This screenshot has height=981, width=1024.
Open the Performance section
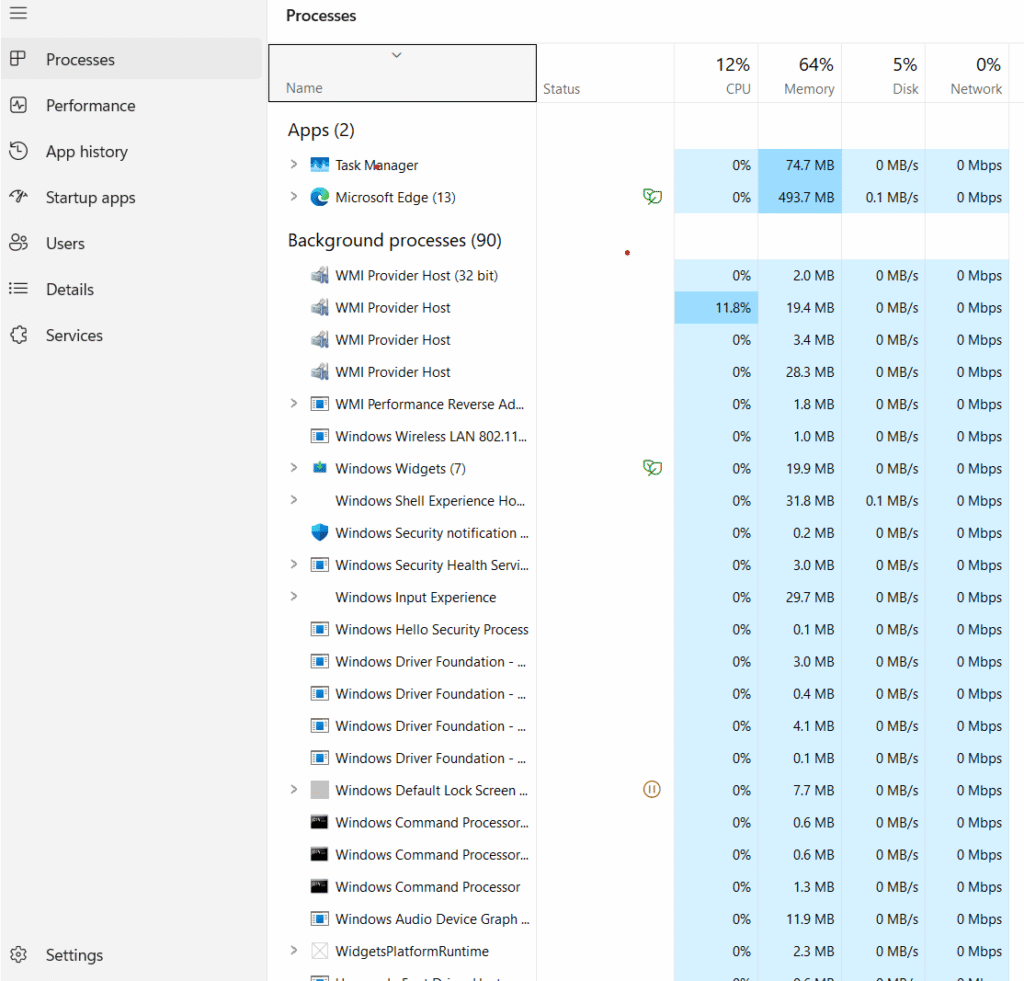tap(90, 105)
